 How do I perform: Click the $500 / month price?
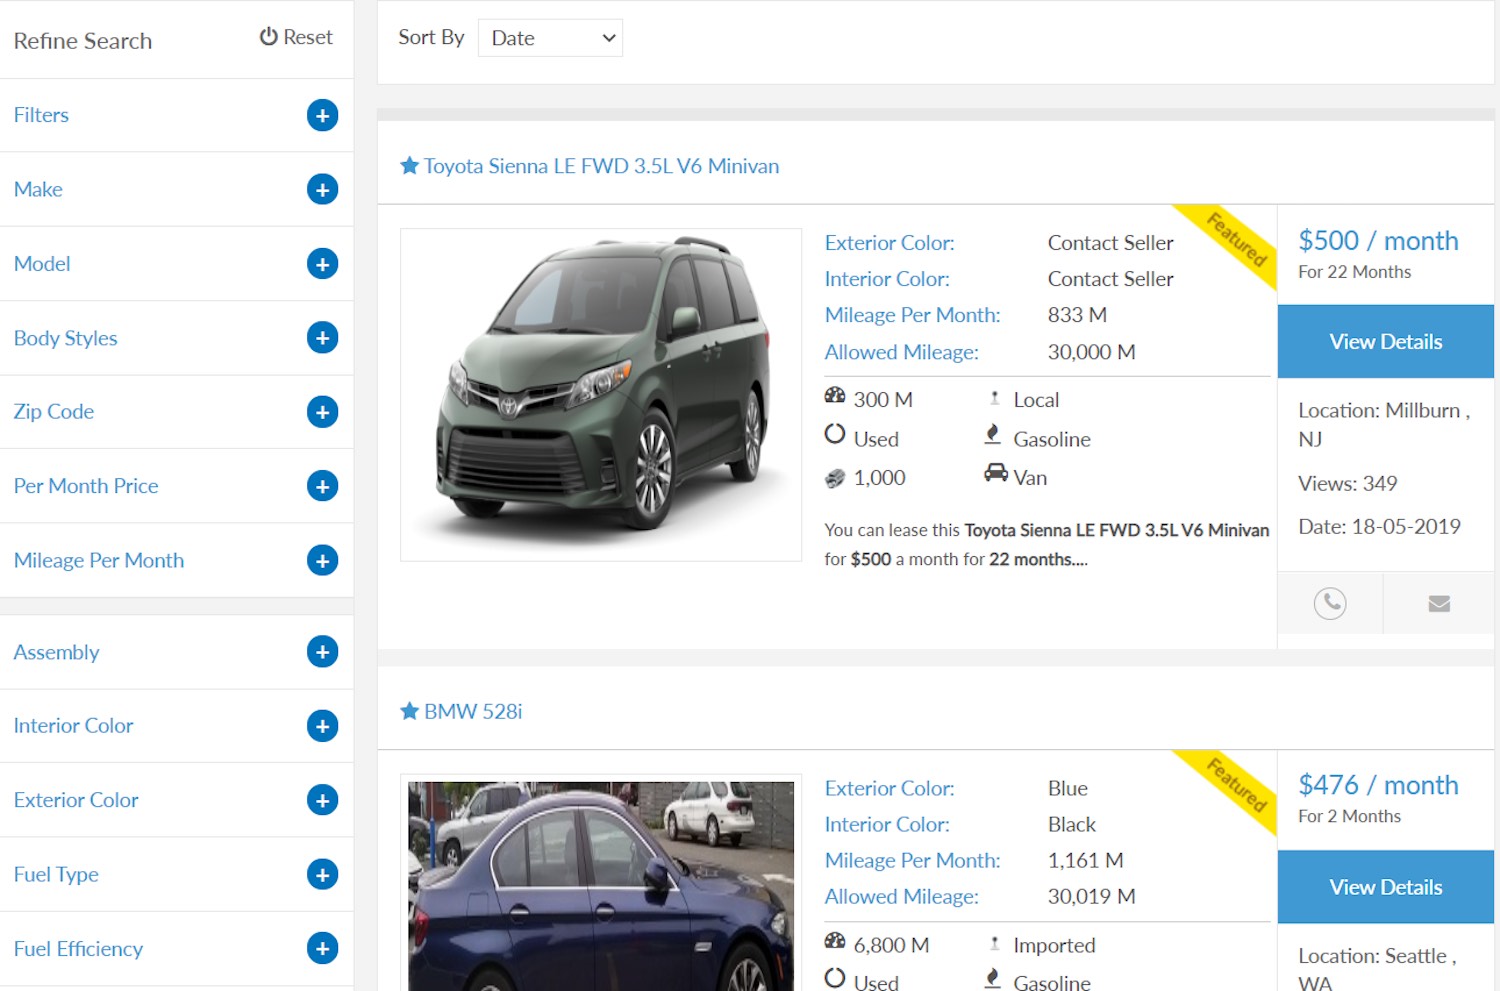point(1378,241)
